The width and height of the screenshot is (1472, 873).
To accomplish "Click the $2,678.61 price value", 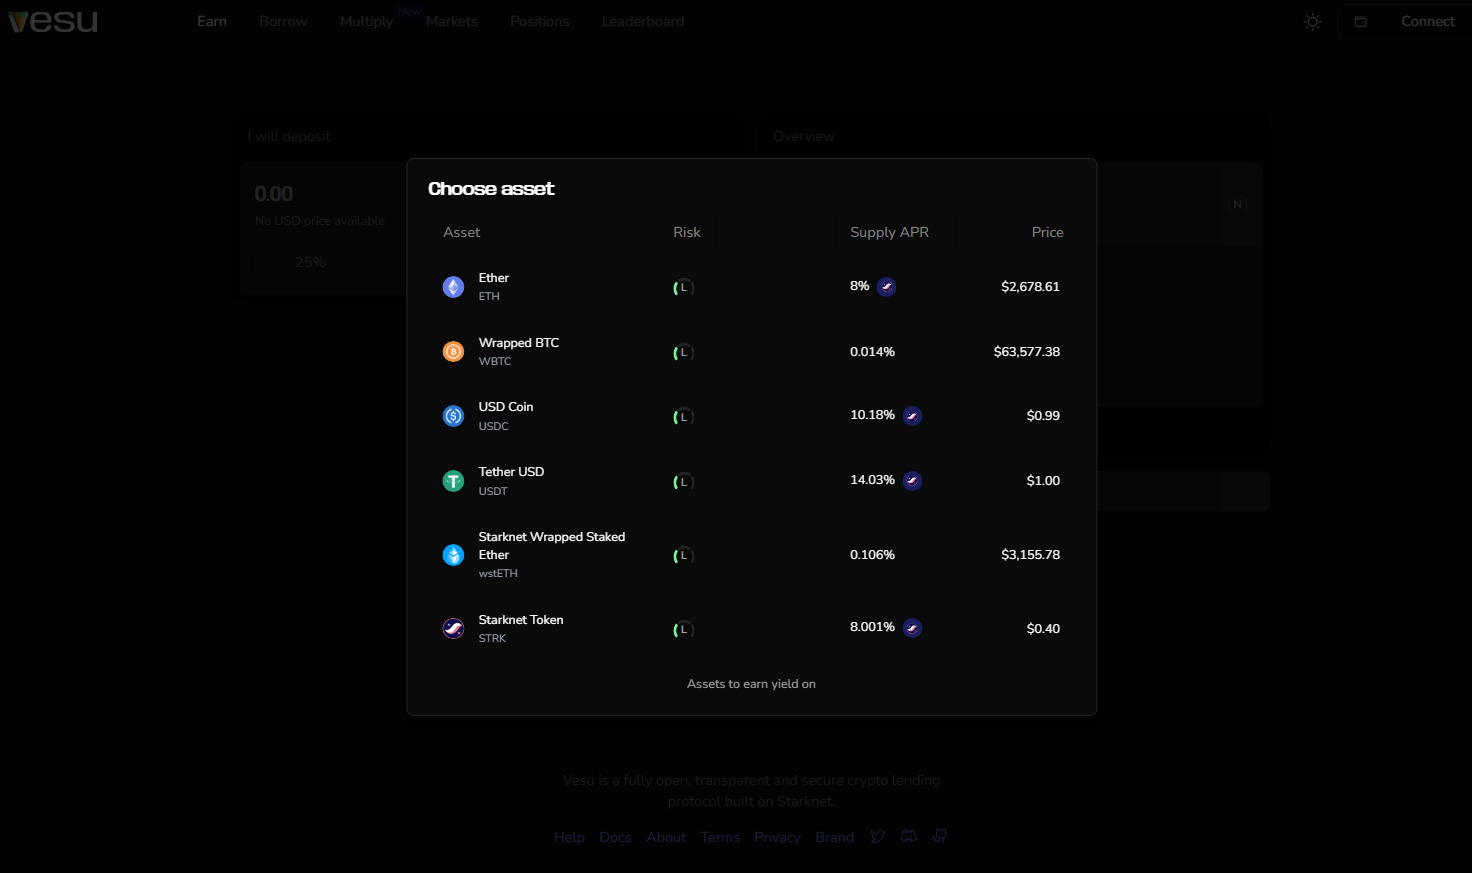I will click(1030, 287).
